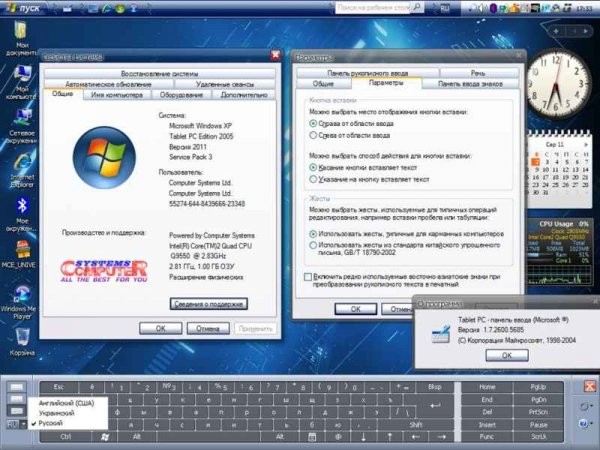Close the on-screen keyboard input panel
This screenshot has height=450, width=600.
pyautogui.click(x=590, y=386)
